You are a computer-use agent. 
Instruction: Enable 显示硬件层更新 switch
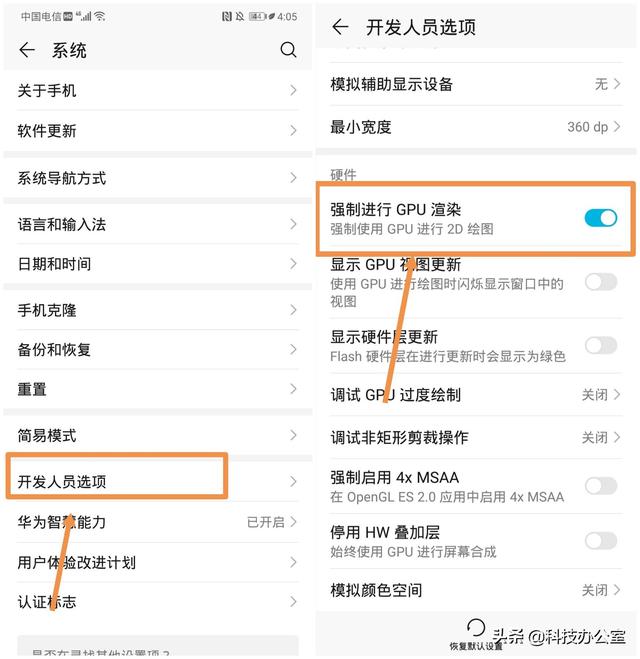coord(600,345)
